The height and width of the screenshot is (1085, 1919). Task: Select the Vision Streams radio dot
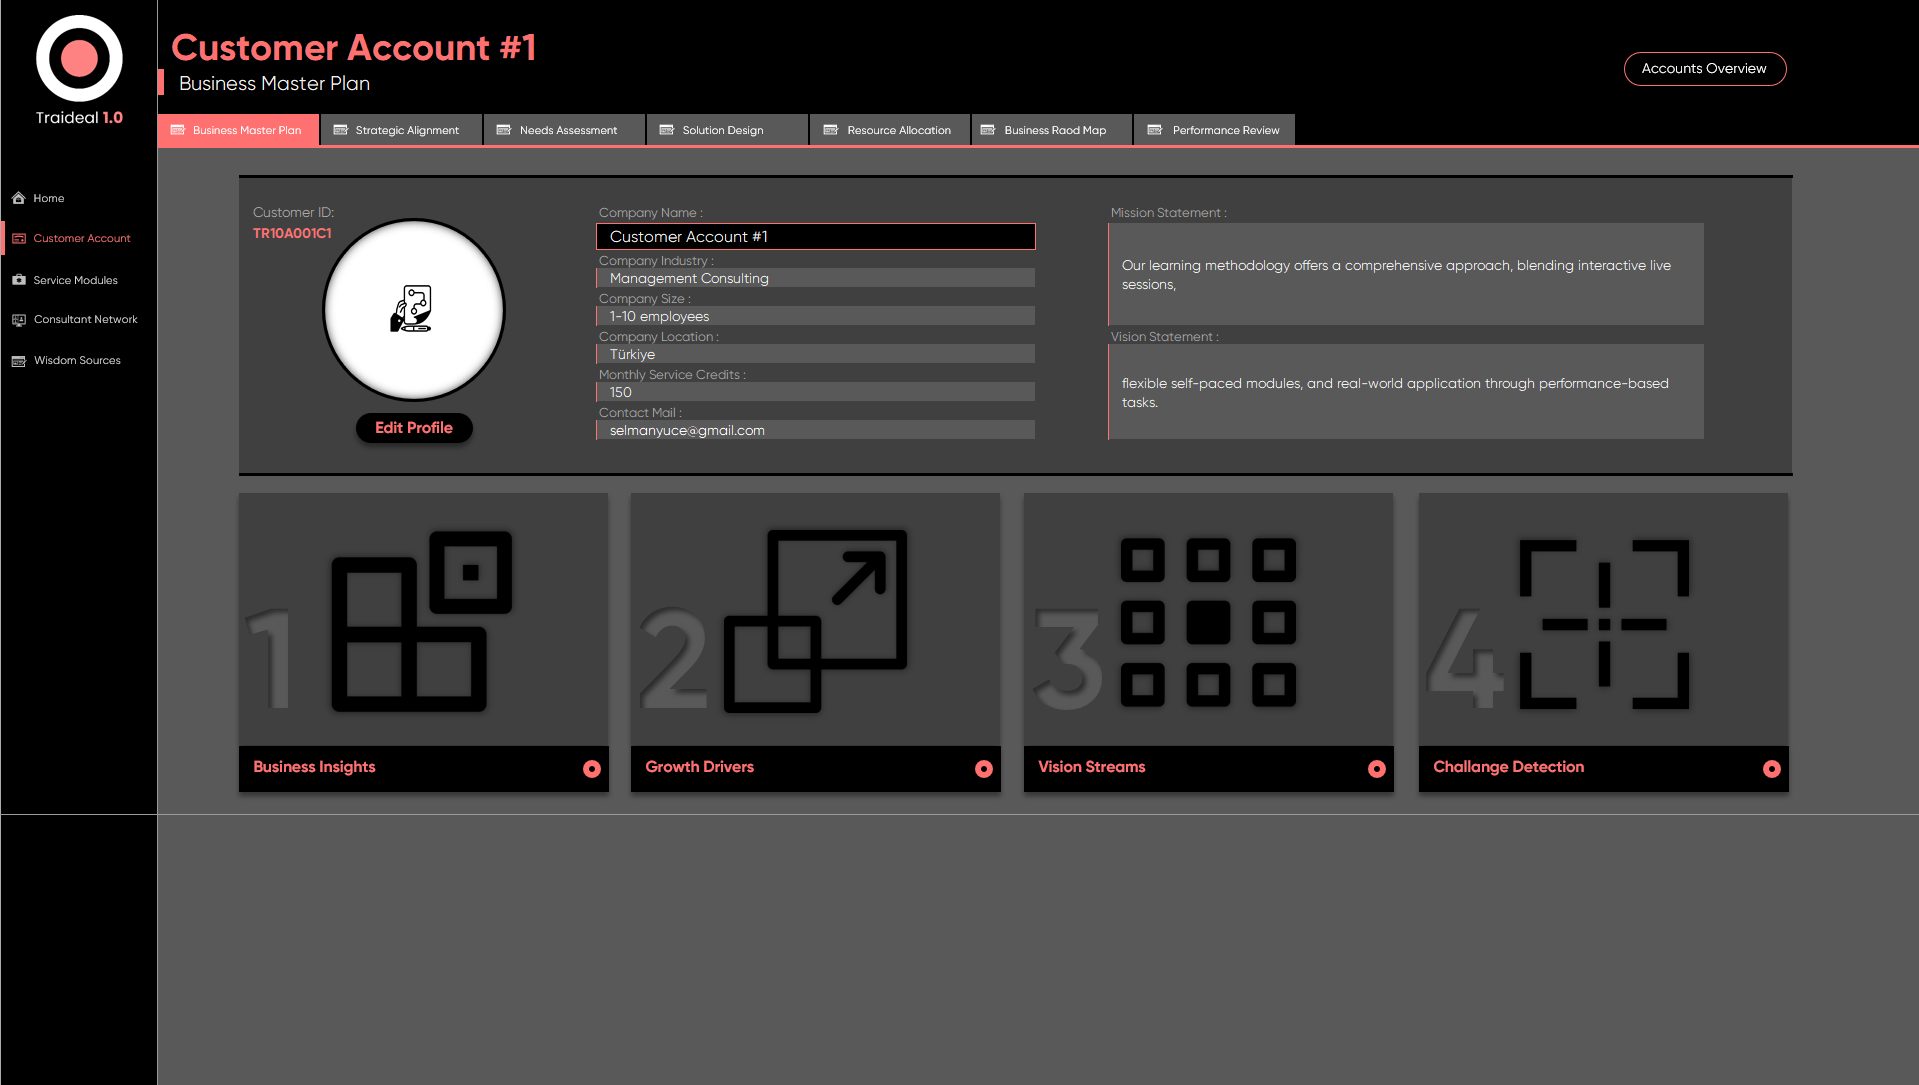[x=1377, y=769]
